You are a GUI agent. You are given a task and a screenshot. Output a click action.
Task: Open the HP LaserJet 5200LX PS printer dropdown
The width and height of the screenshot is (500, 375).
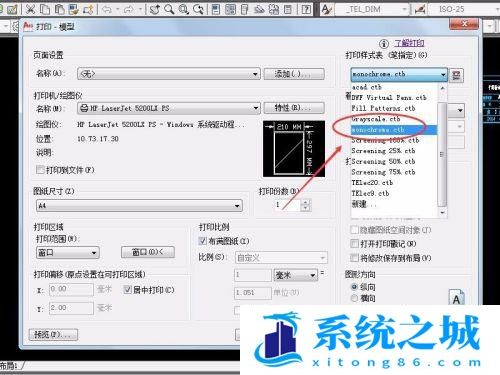pos(168,108)
